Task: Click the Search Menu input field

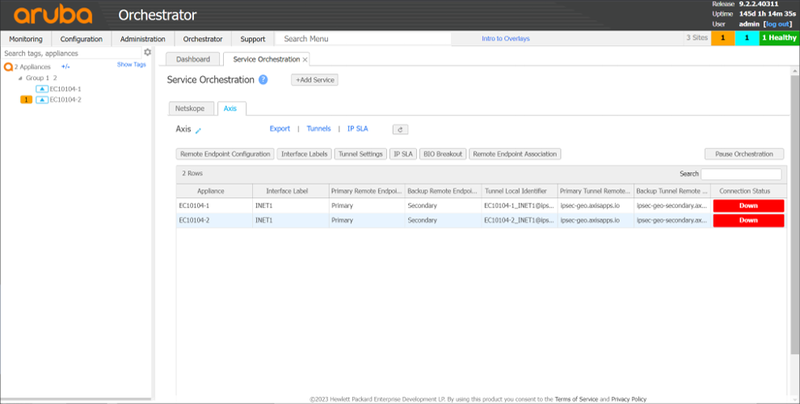Action: tap(363, 39)
